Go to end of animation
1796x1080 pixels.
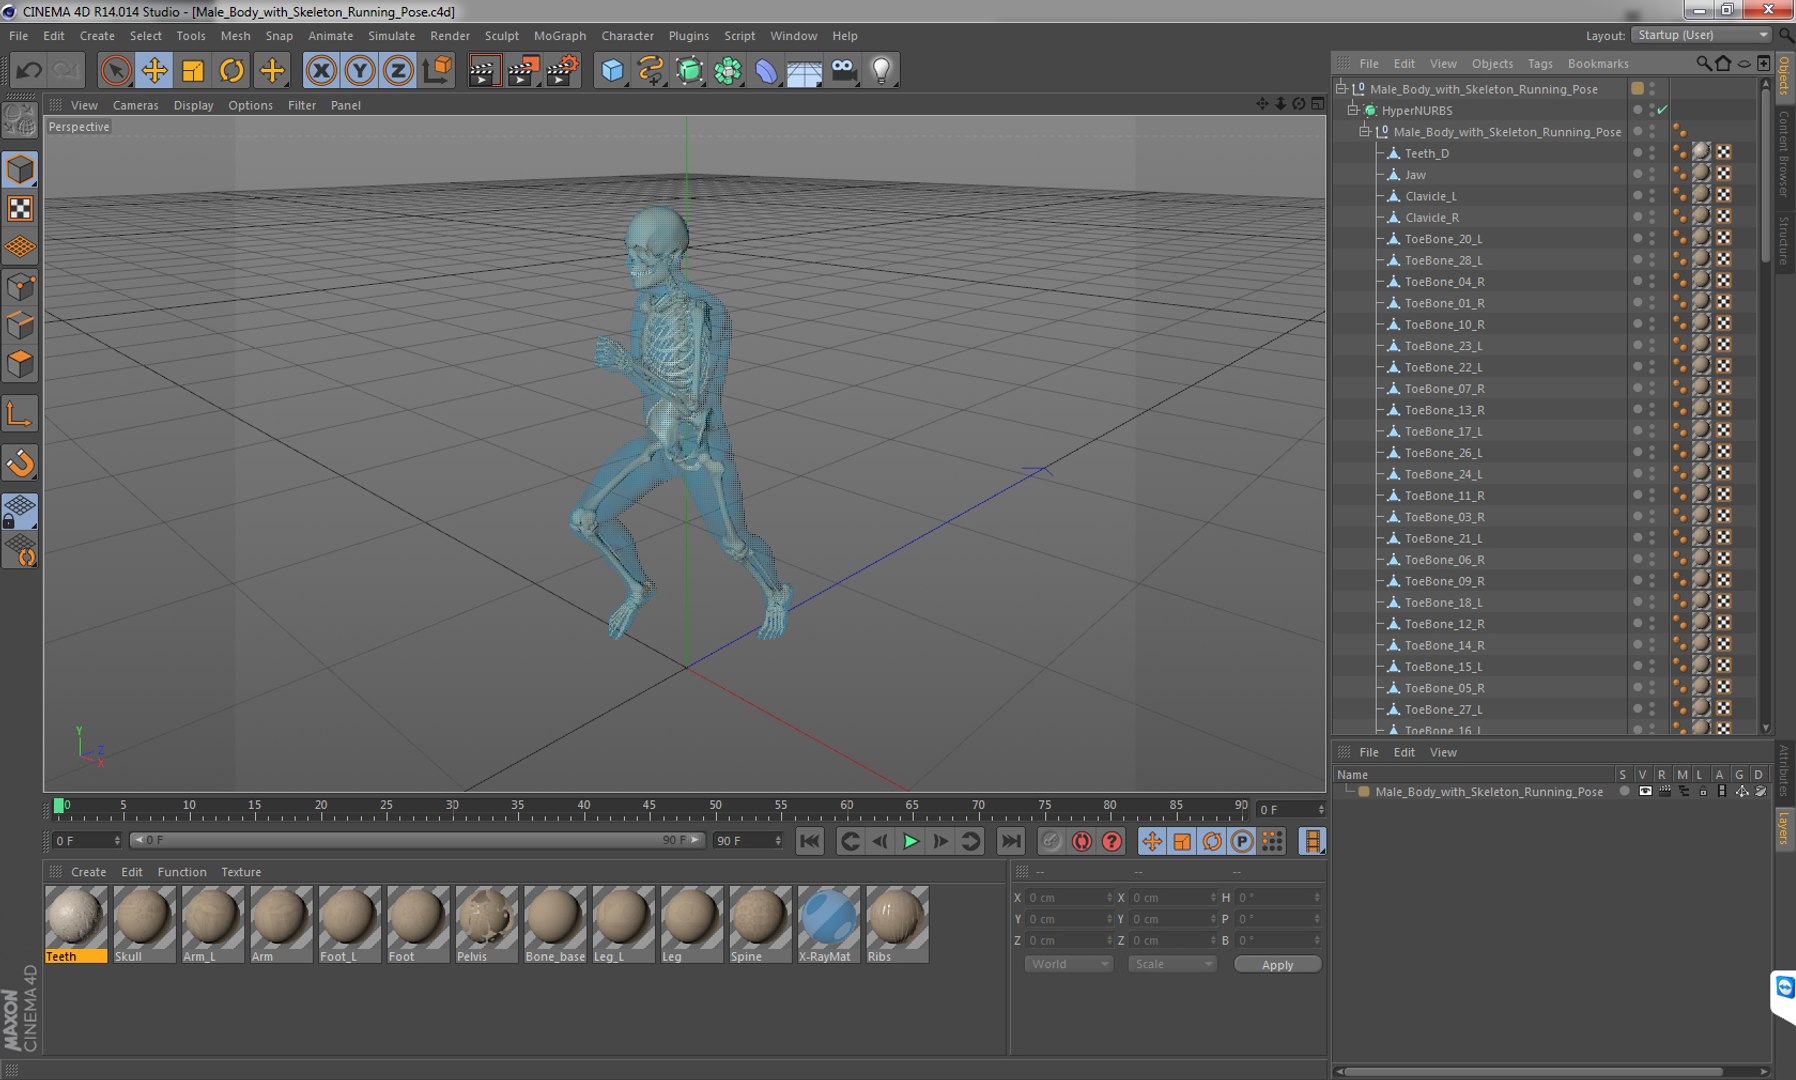[x=1011, y=841]
